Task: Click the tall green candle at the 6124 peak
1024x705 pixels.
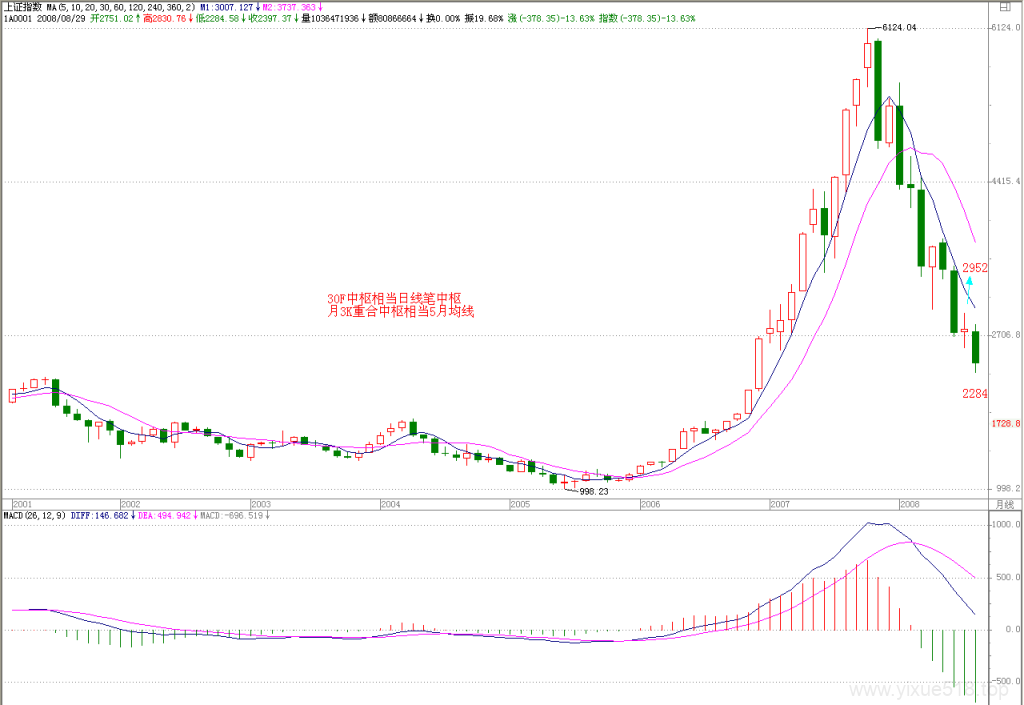Action: (878, 91)
